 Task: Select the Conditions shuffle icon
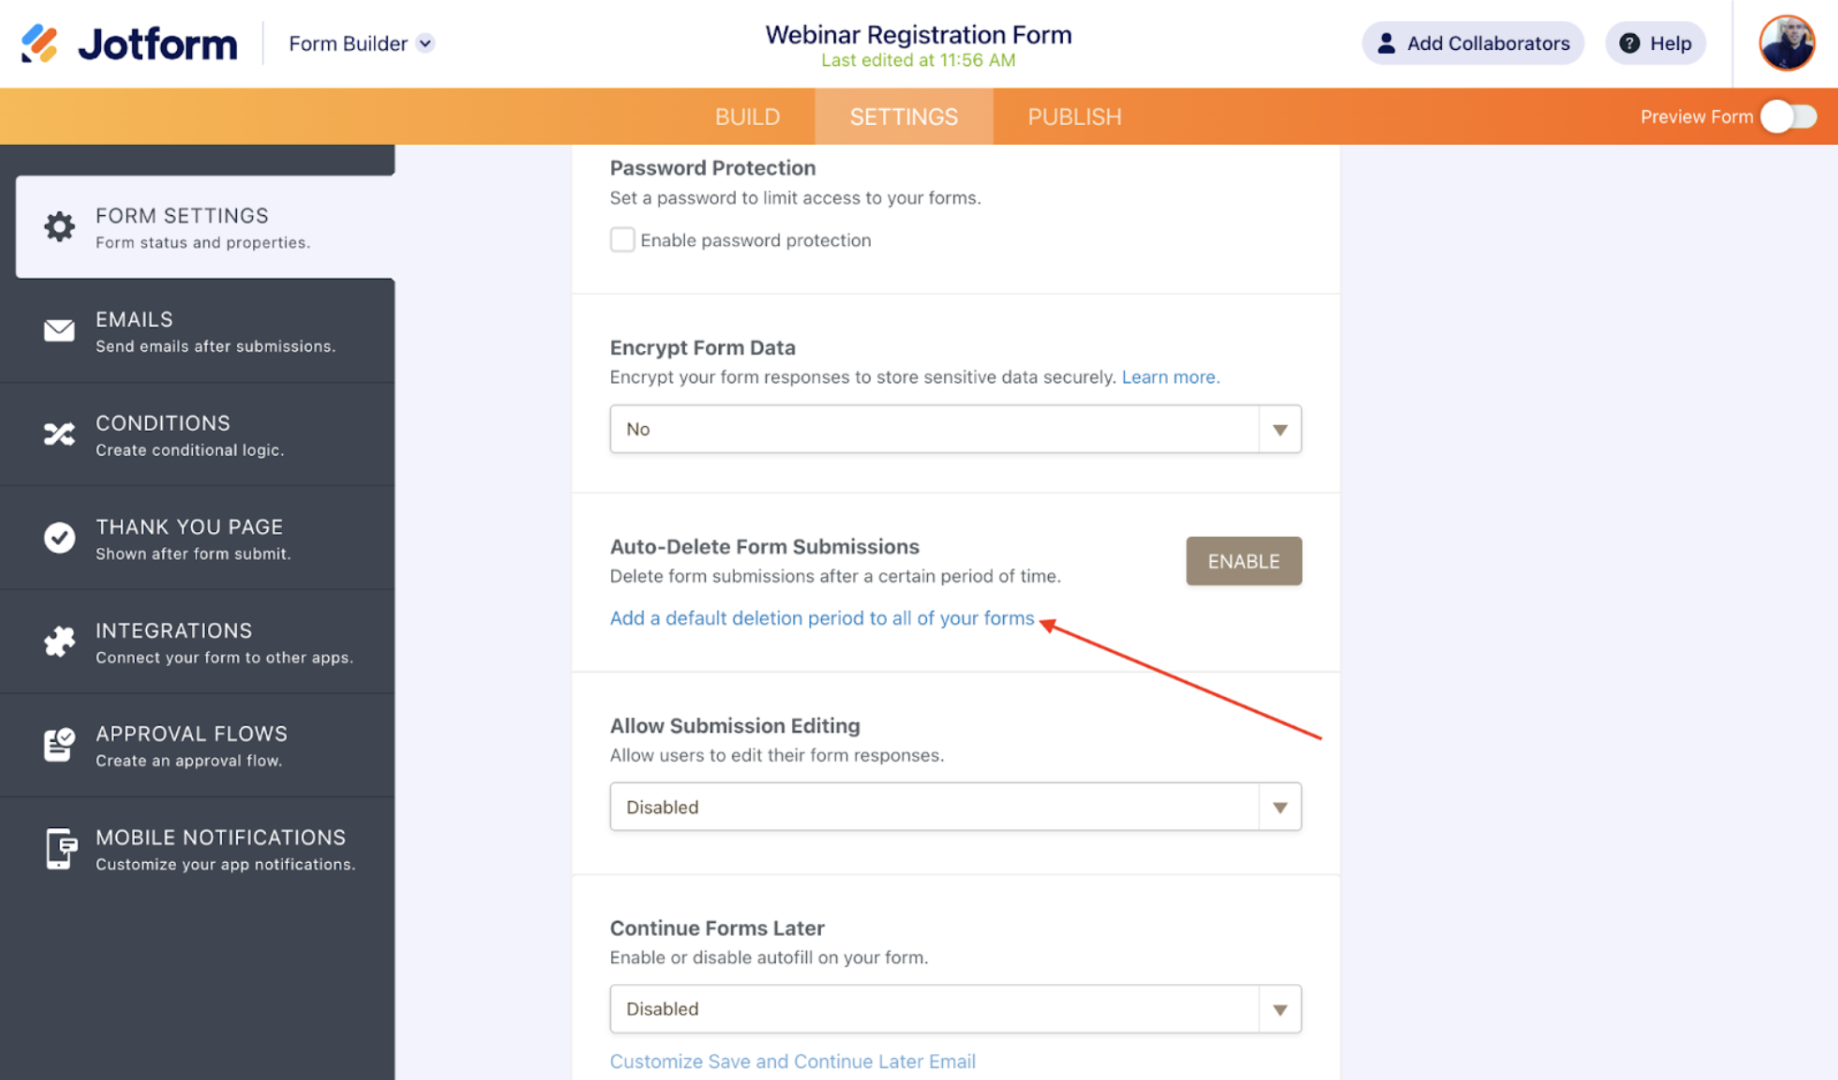click(x=59, y=434)
